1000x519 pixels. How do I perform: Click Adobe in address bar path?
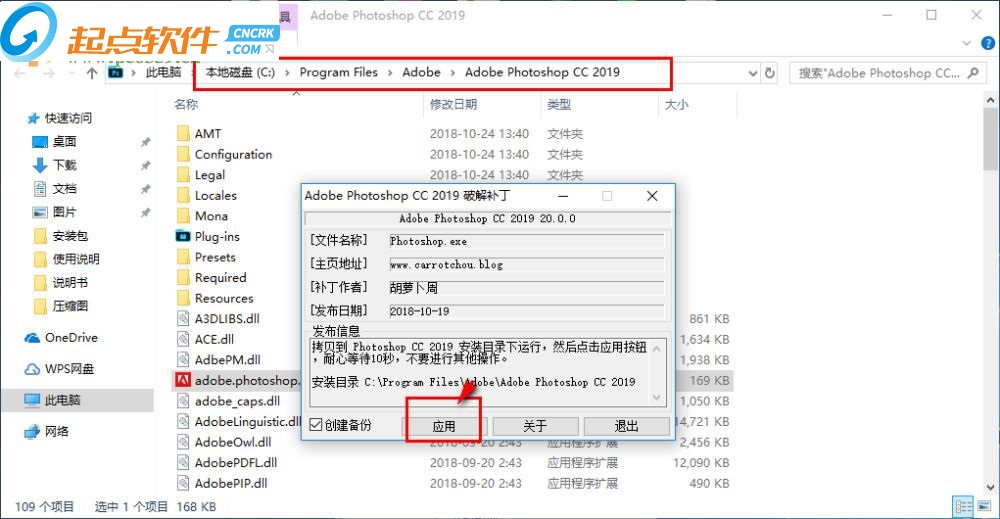tap(421, 72)
